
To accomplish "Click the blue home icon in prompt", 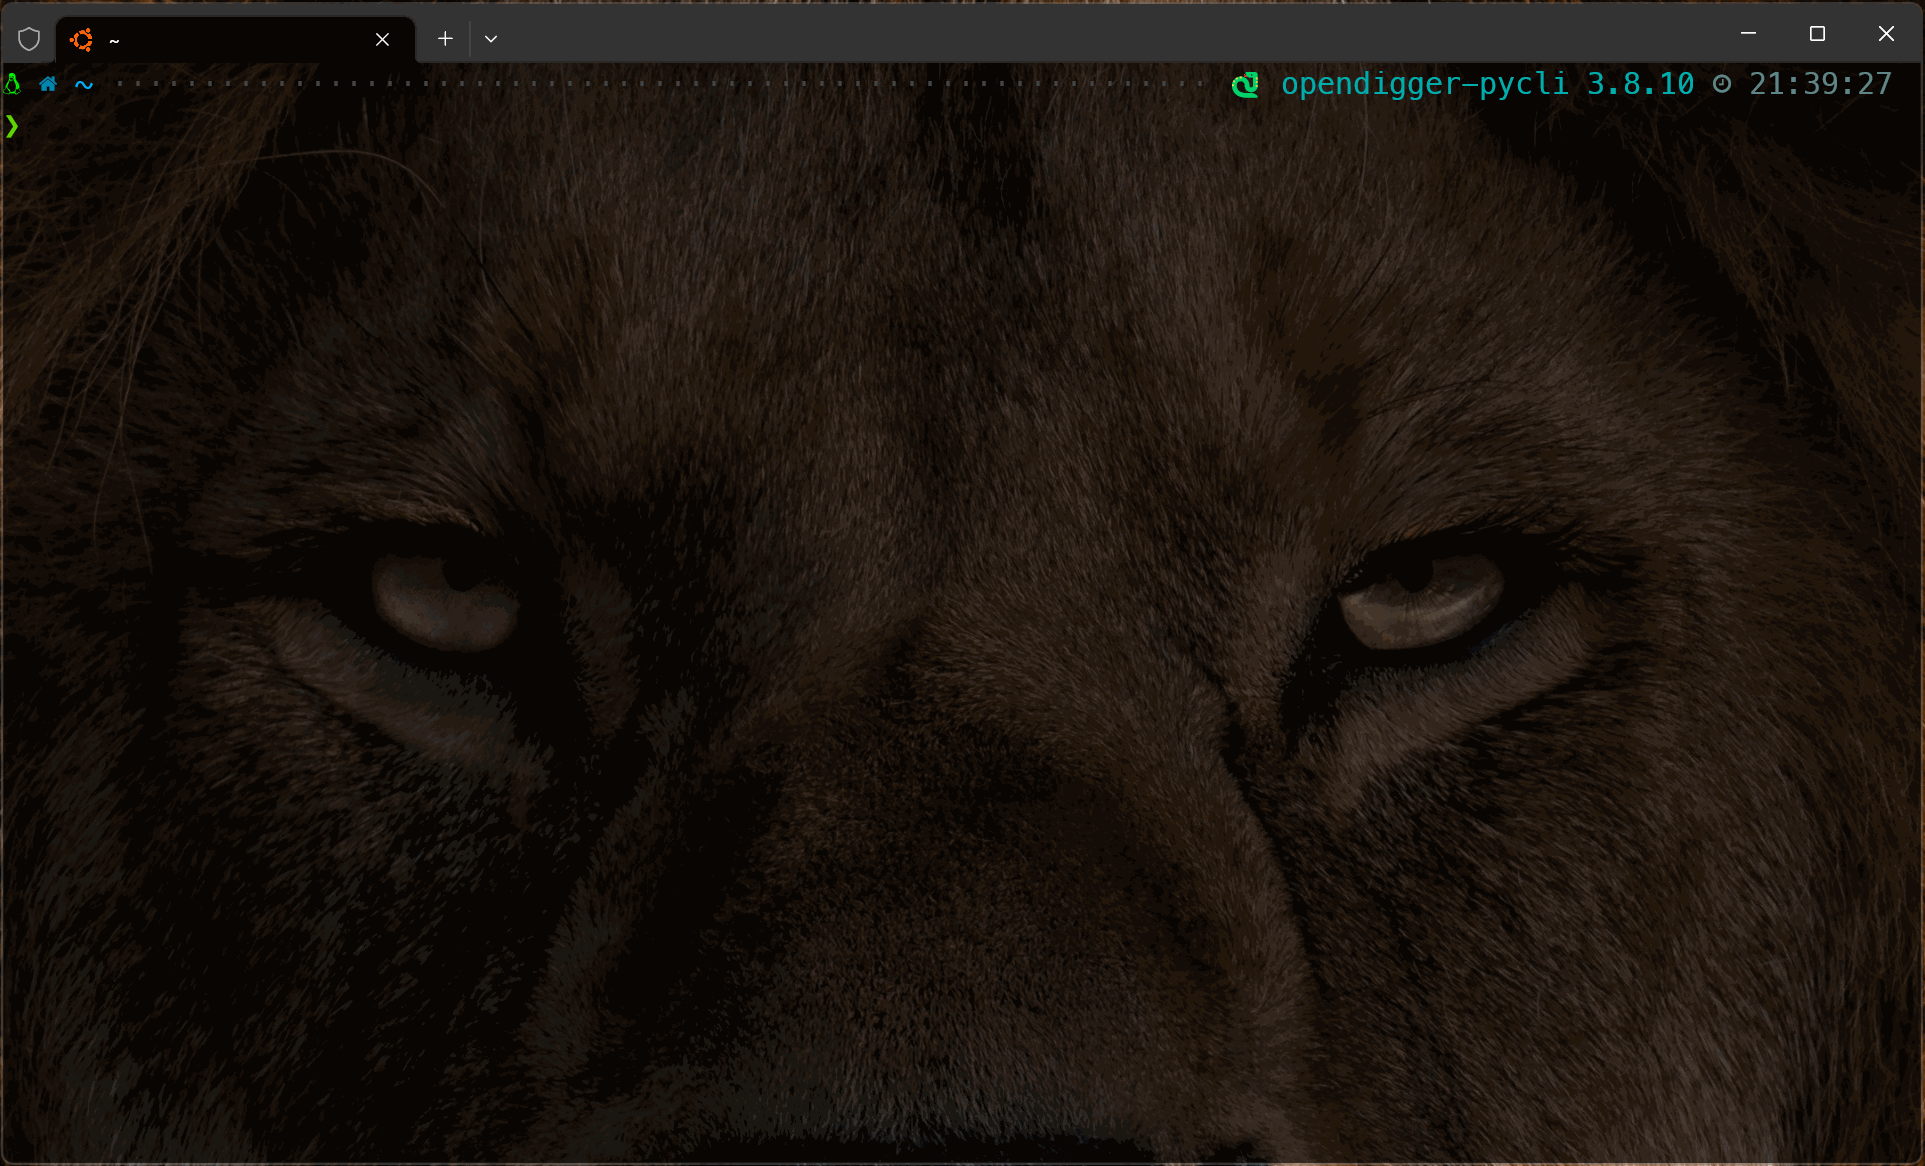I will 47,84.
